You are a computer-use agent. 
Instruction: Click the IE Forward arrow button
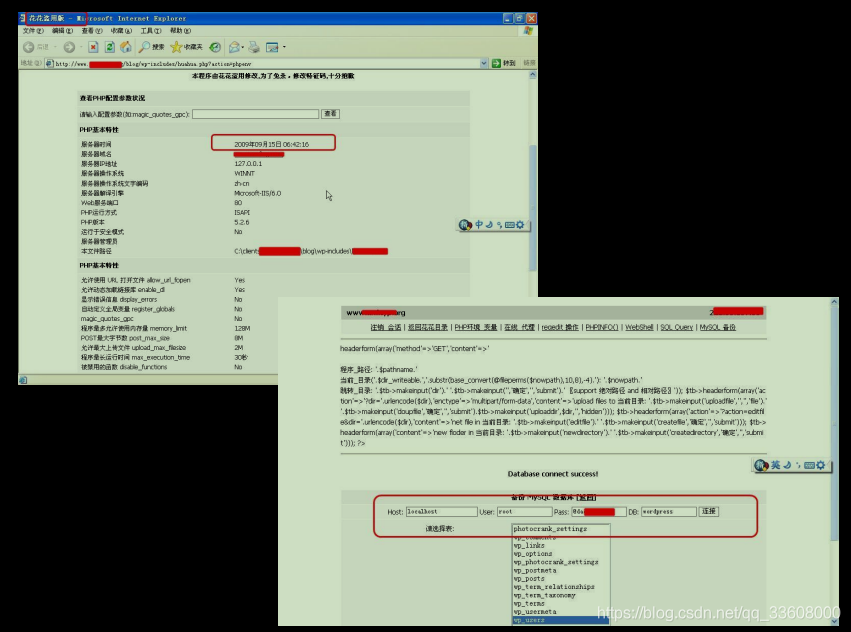69,47
